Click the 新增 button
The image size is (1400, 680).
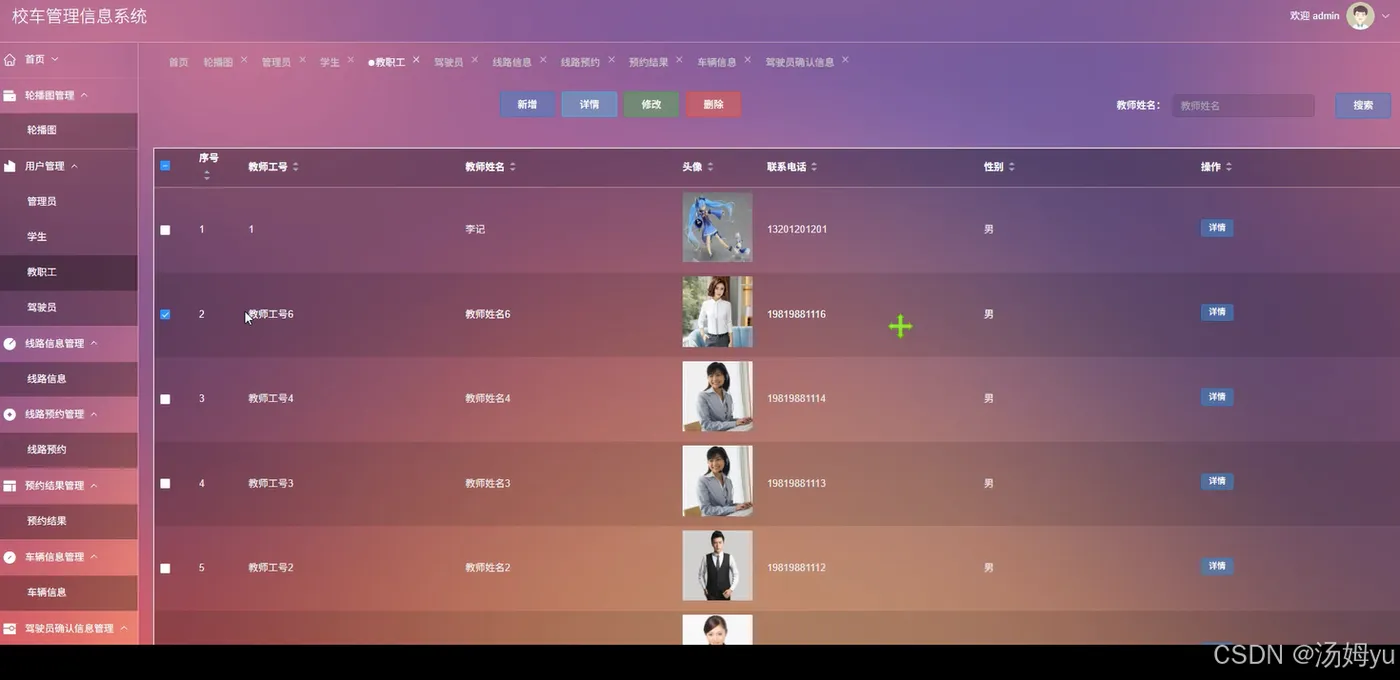coord(527,105)
